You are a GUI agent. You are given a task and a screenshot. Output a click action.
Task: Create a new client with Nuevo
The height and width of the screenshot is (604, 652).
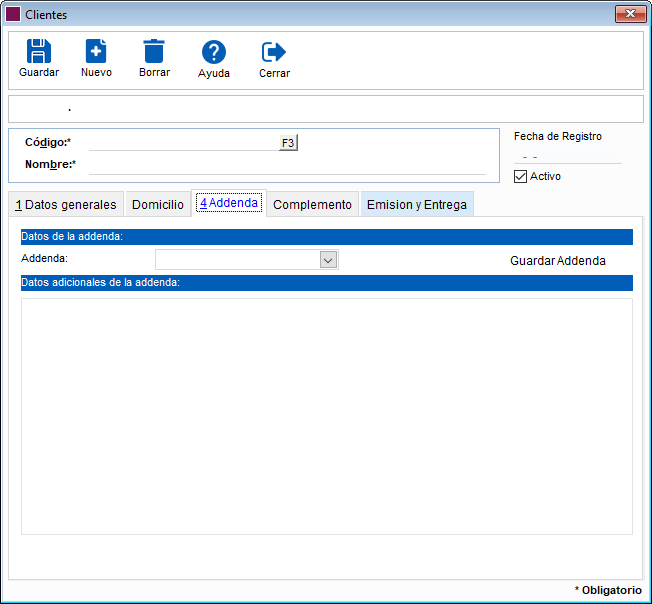pos(96,52)
